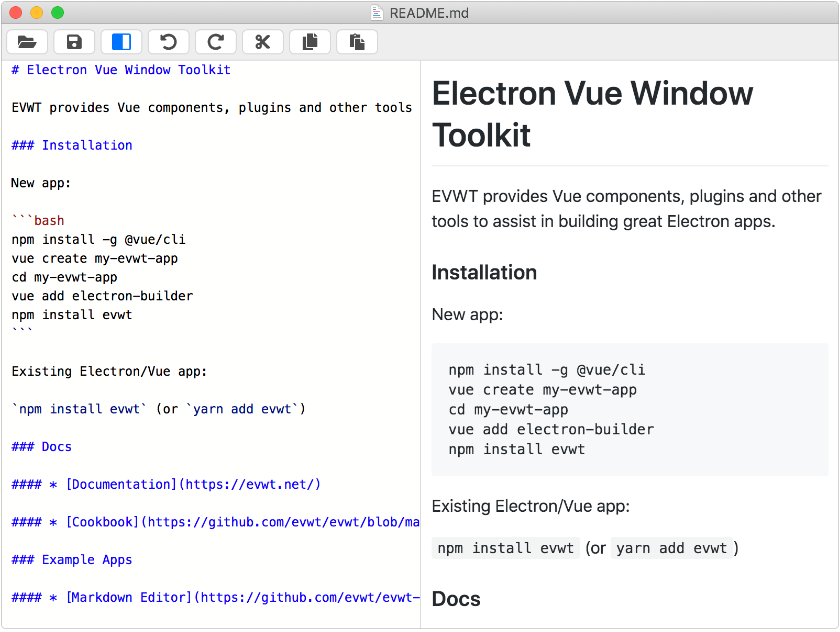Undo the last edit
Screen dimensions: 840x632
coord(168,42)
